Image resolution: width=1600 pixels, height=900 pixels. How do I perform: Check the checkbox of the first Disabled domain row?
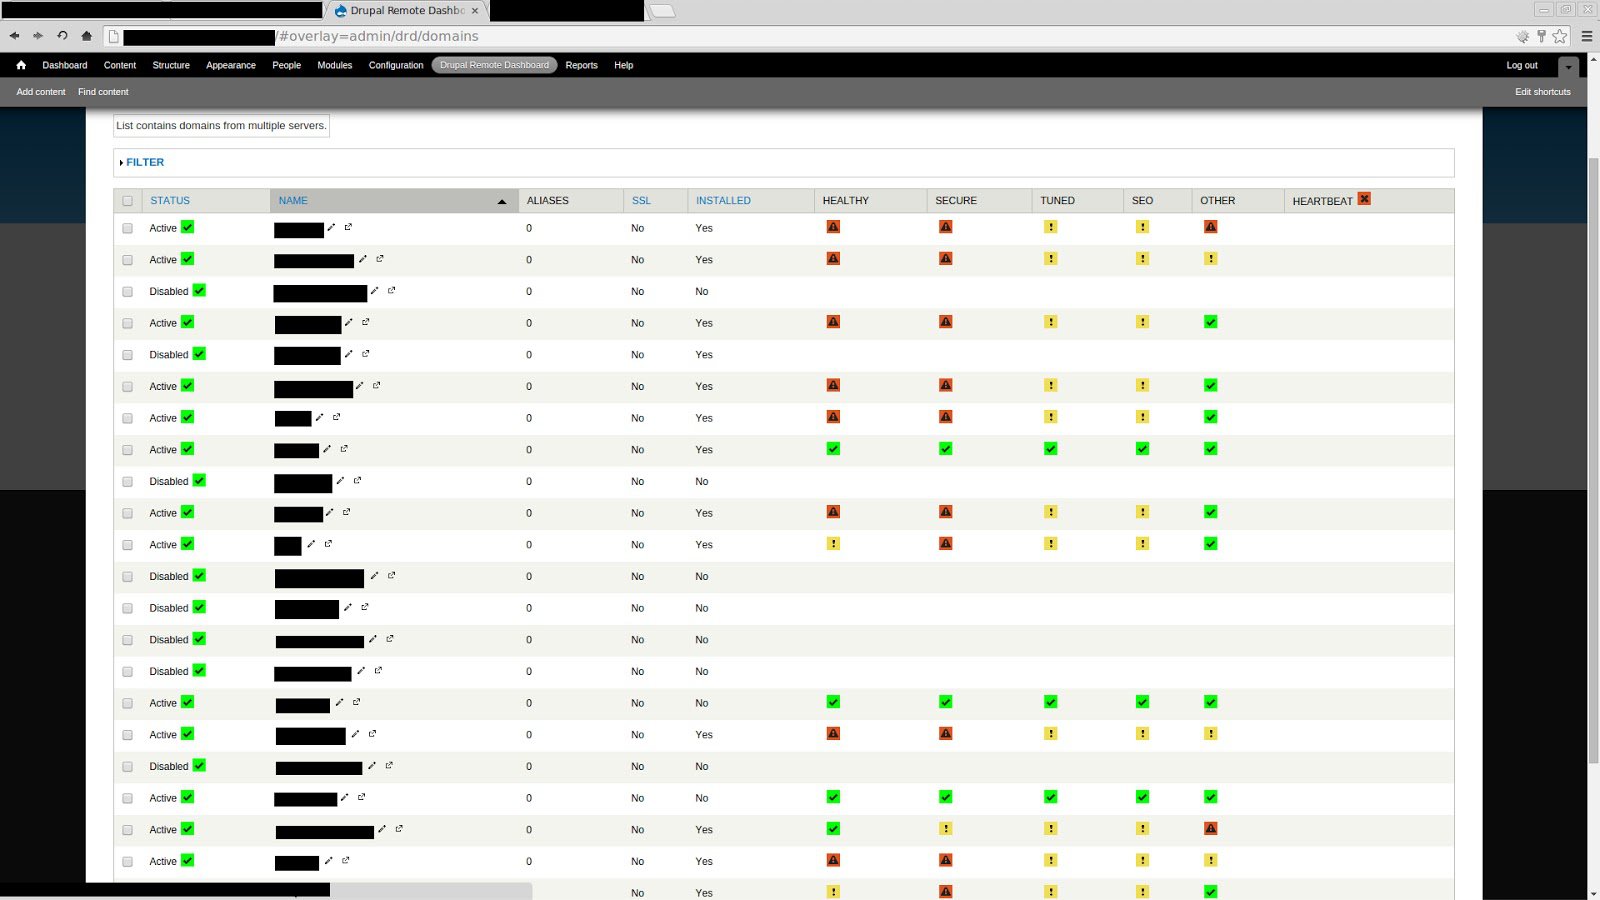tap(127, 291)
